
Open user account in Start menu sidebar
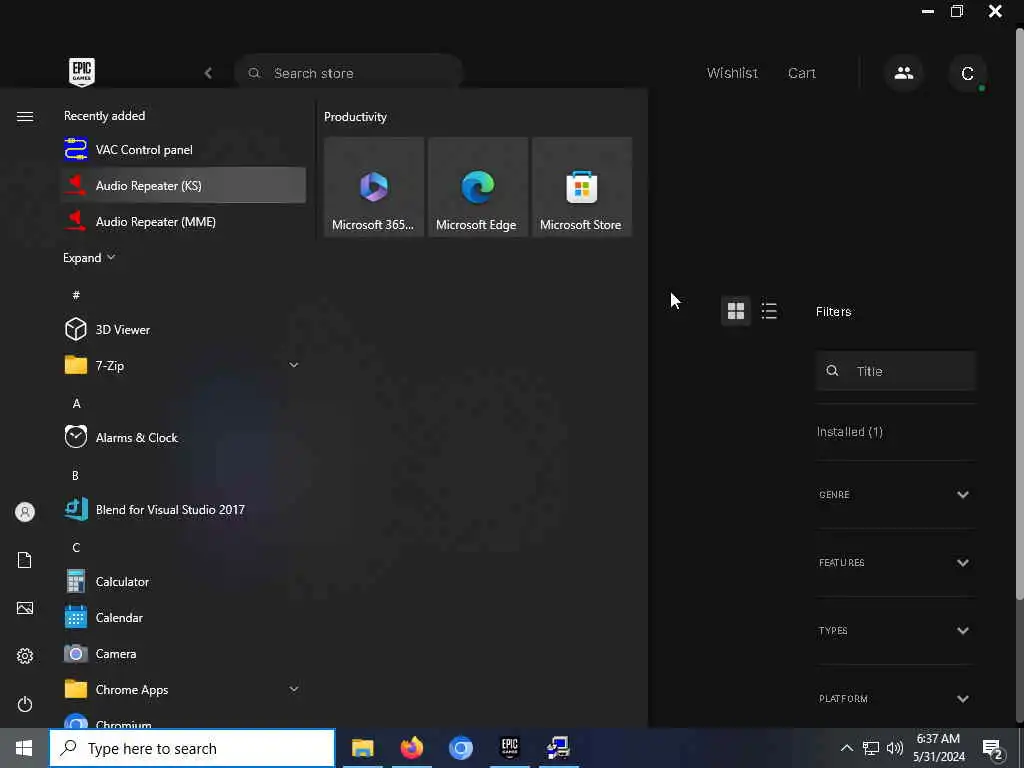tap(25, 512)
